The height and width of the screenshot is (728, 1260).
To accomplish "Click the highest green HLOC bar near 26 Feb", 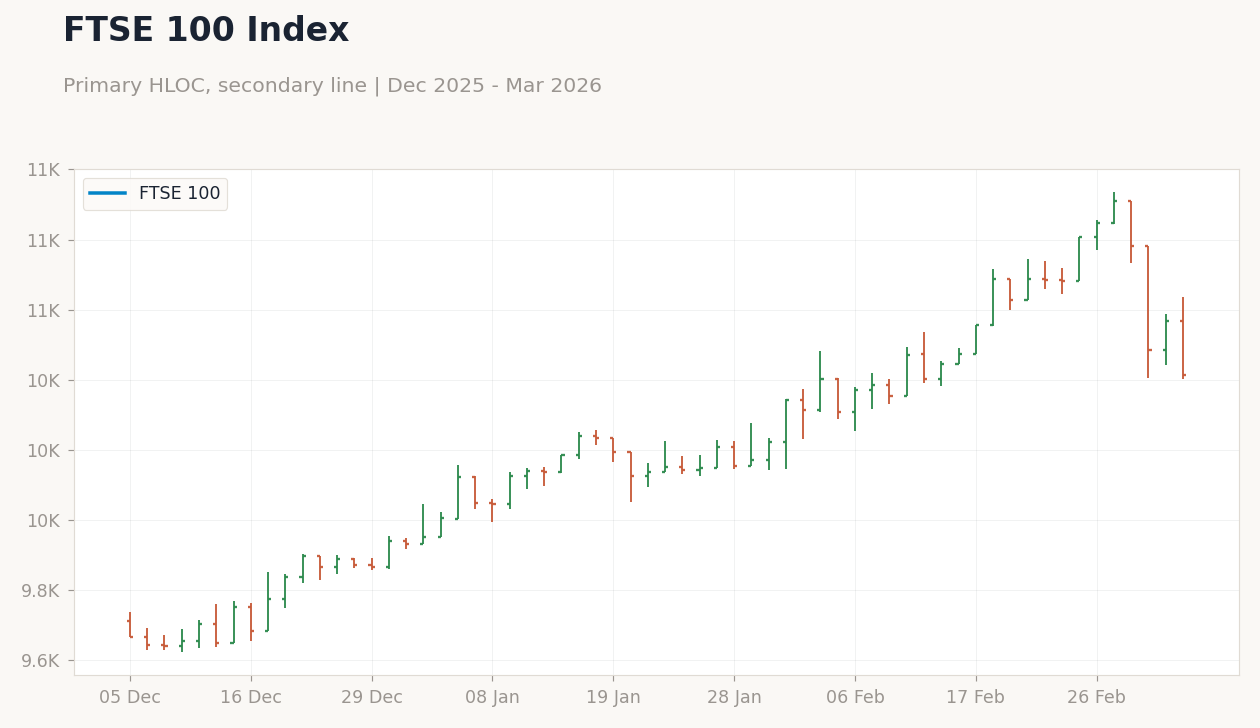I will tap(1114, 208).
